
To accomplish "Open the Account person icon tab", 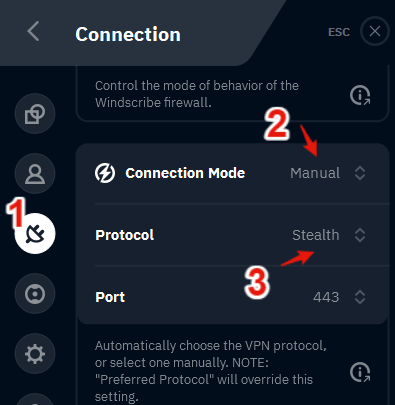I will (x=35, y=174).
